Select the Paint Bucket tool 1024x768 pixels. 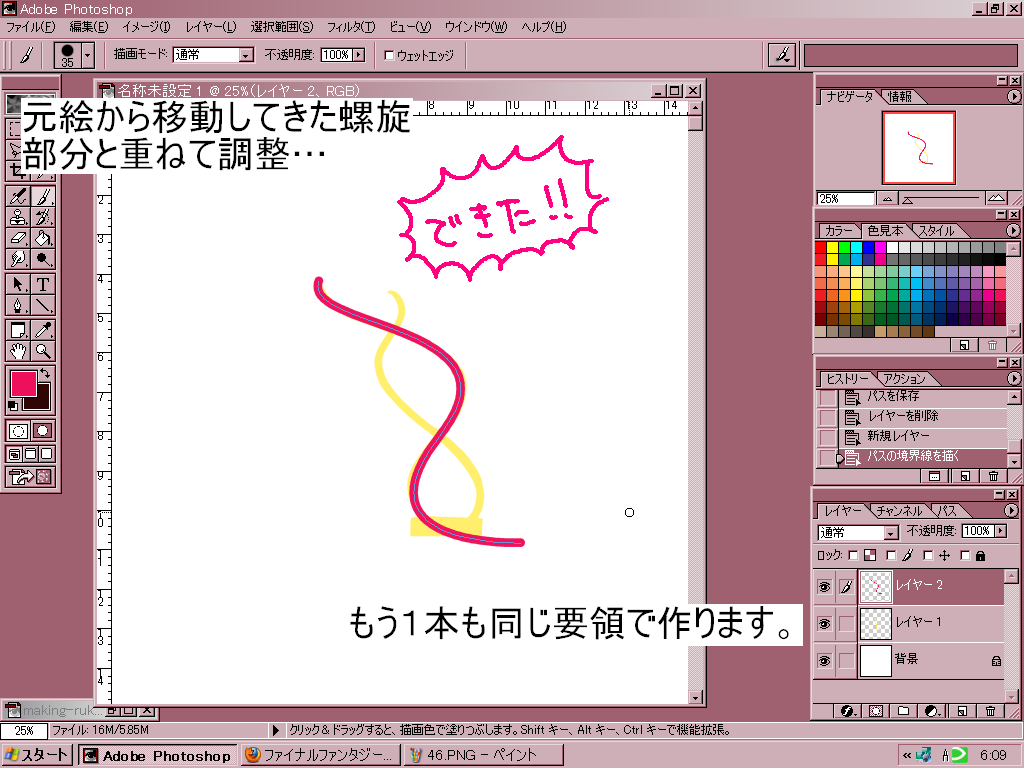43,238
